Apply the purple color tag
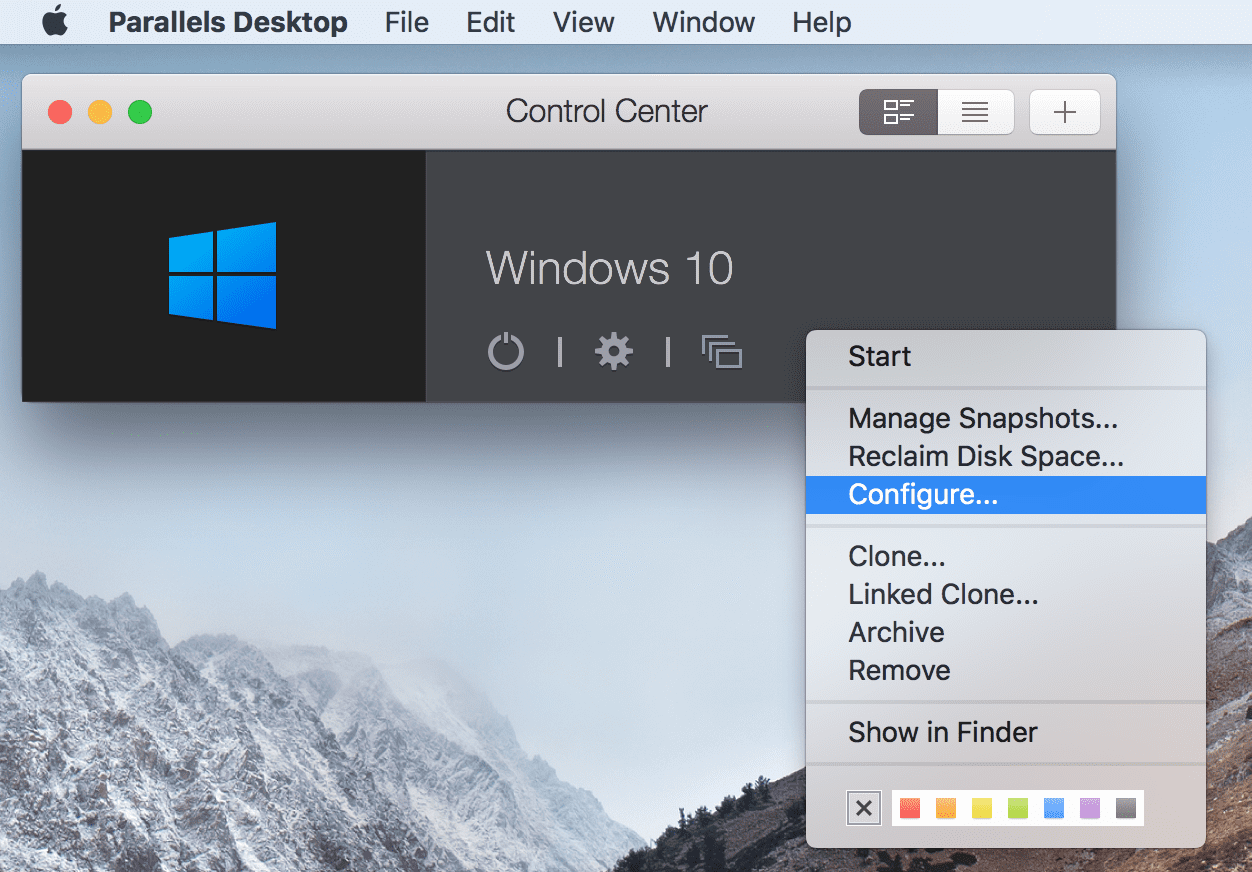This screenshot has width=1252, height=872. pos(1090,808)
